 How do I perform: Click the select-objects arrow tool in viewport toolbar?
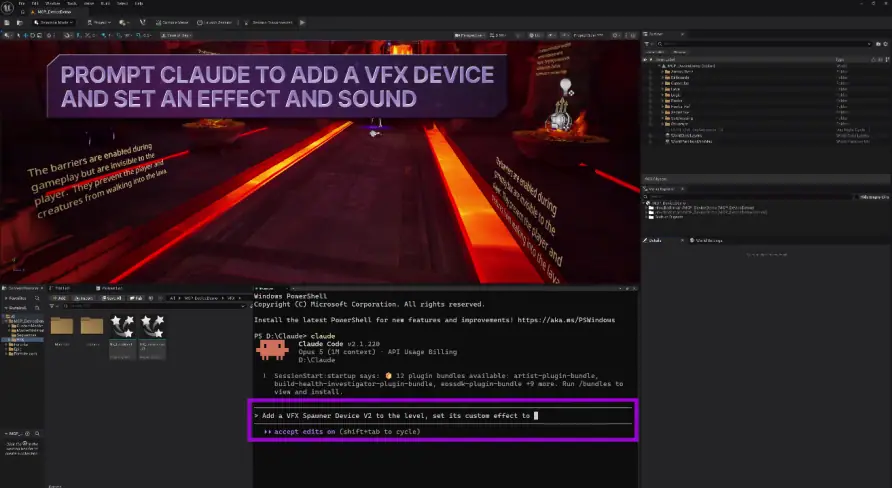18,35
